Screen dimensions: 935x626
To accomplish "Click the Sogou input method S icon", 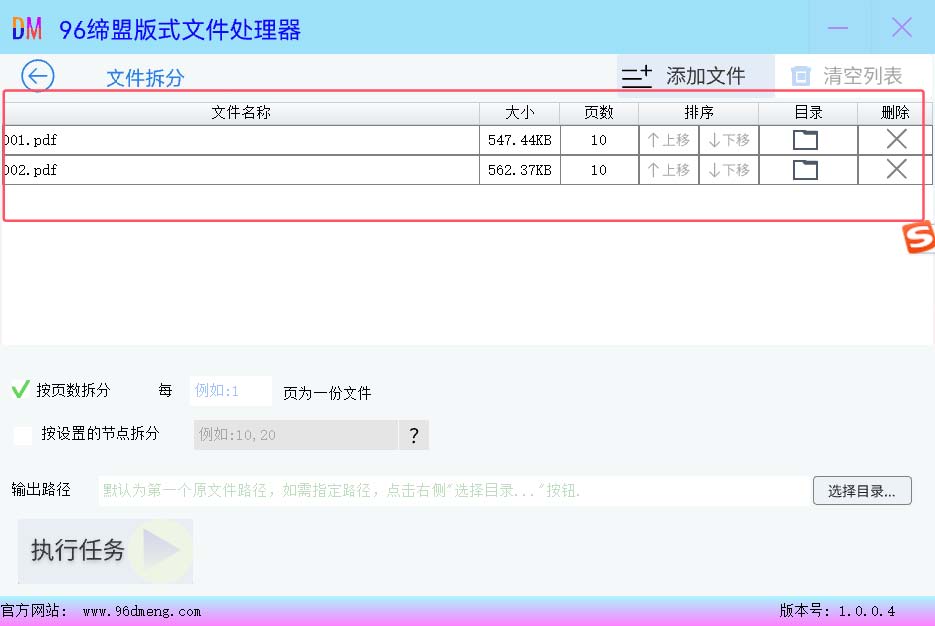I will (918, 237).
